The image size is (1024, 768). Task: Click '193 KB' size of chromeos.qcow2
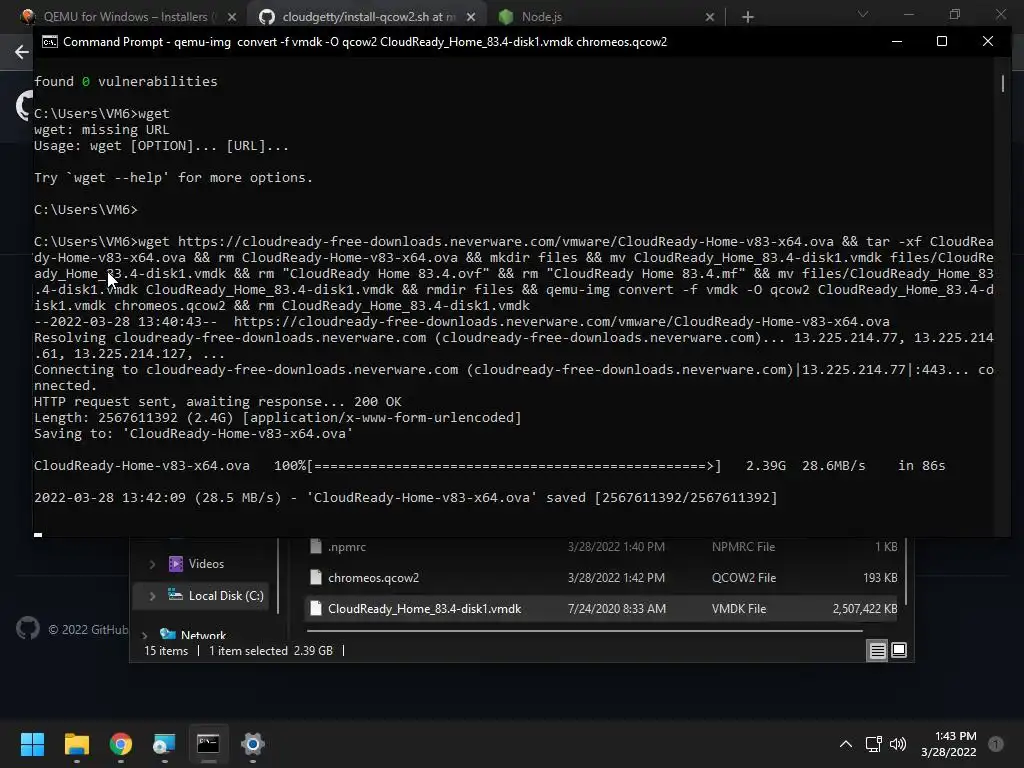pyautogui.click(x=880, y=577)
